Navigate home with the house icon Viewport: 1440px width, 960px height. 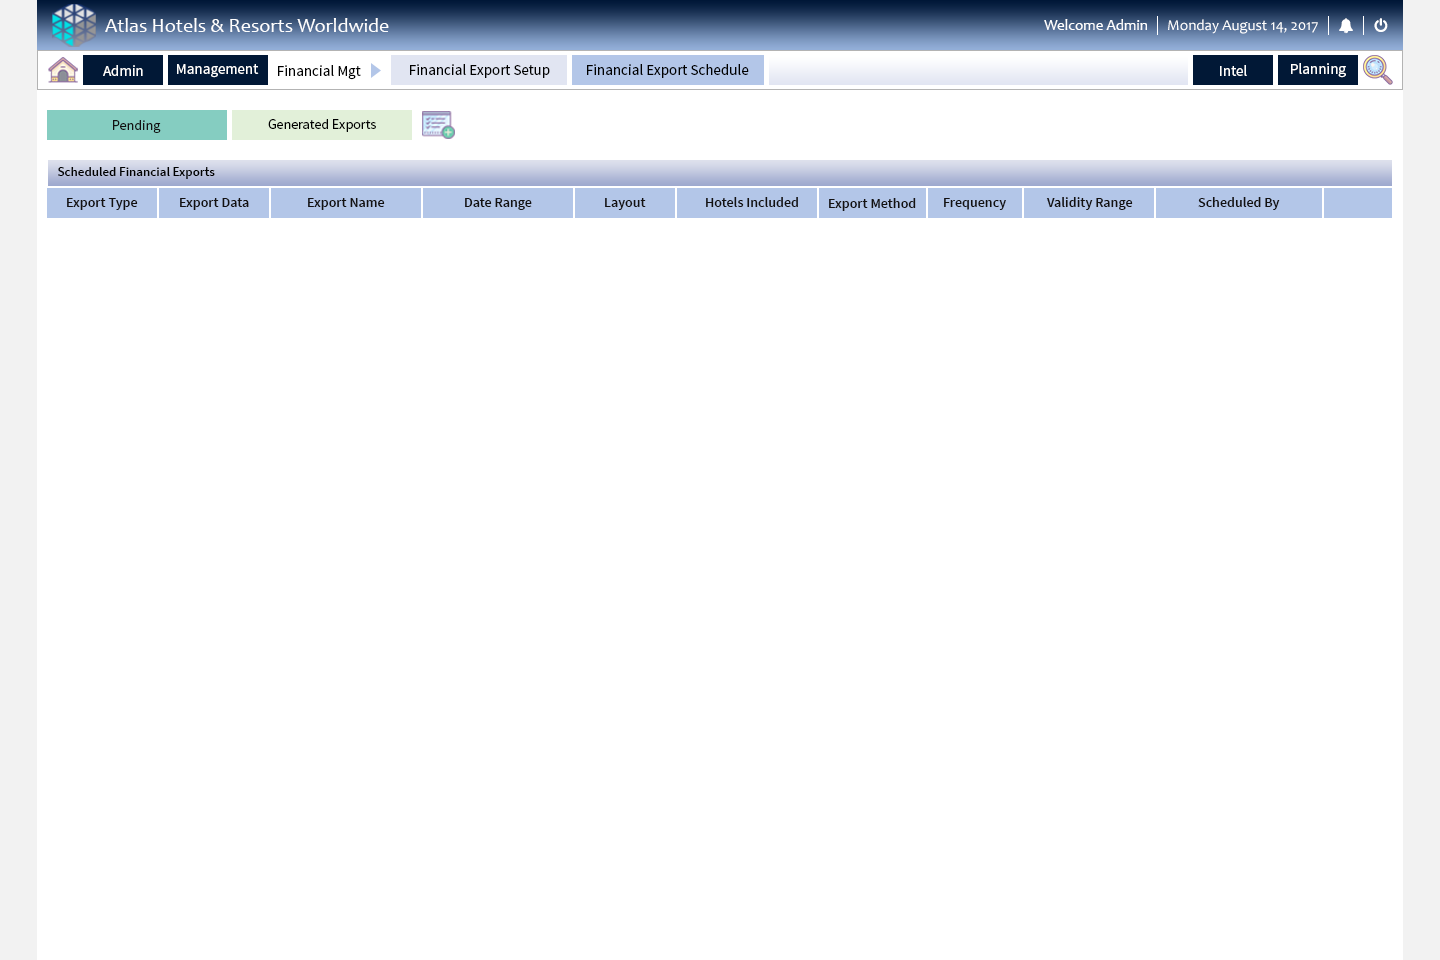[x=63, y=70]
